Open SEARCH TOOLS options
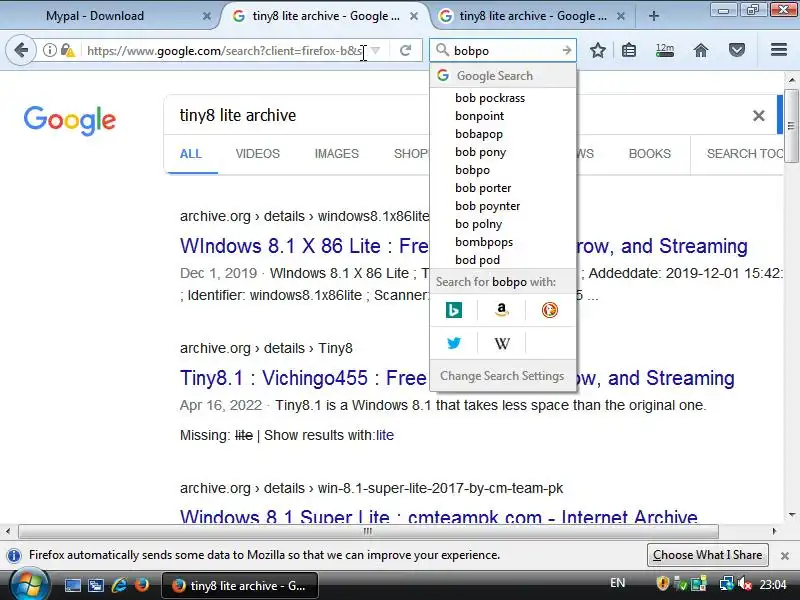Image resolution: width=800 pixels, height=600 pixels. pyautogui.click(x=744, y=154)
